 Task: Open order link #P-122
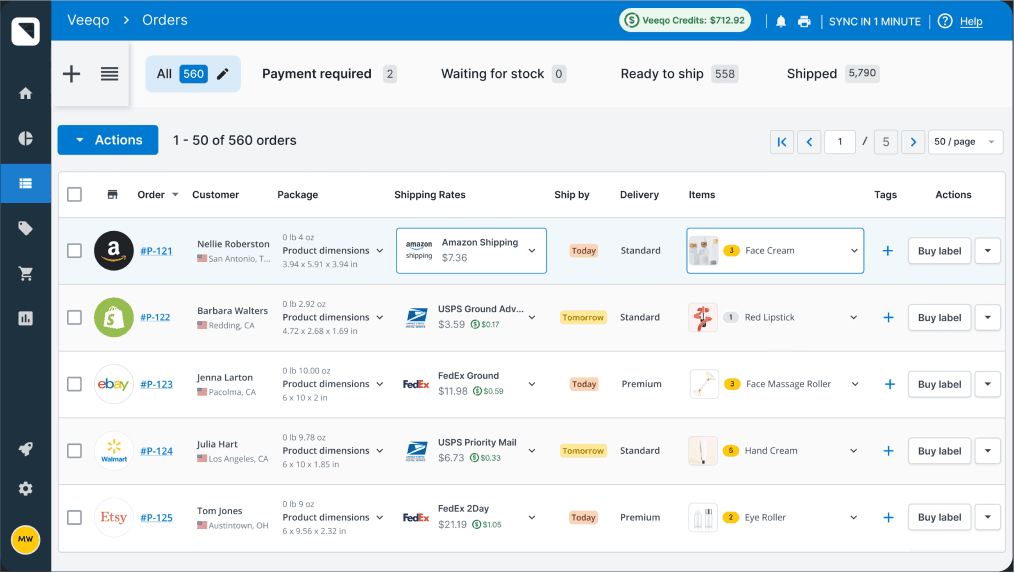(155, 317)
